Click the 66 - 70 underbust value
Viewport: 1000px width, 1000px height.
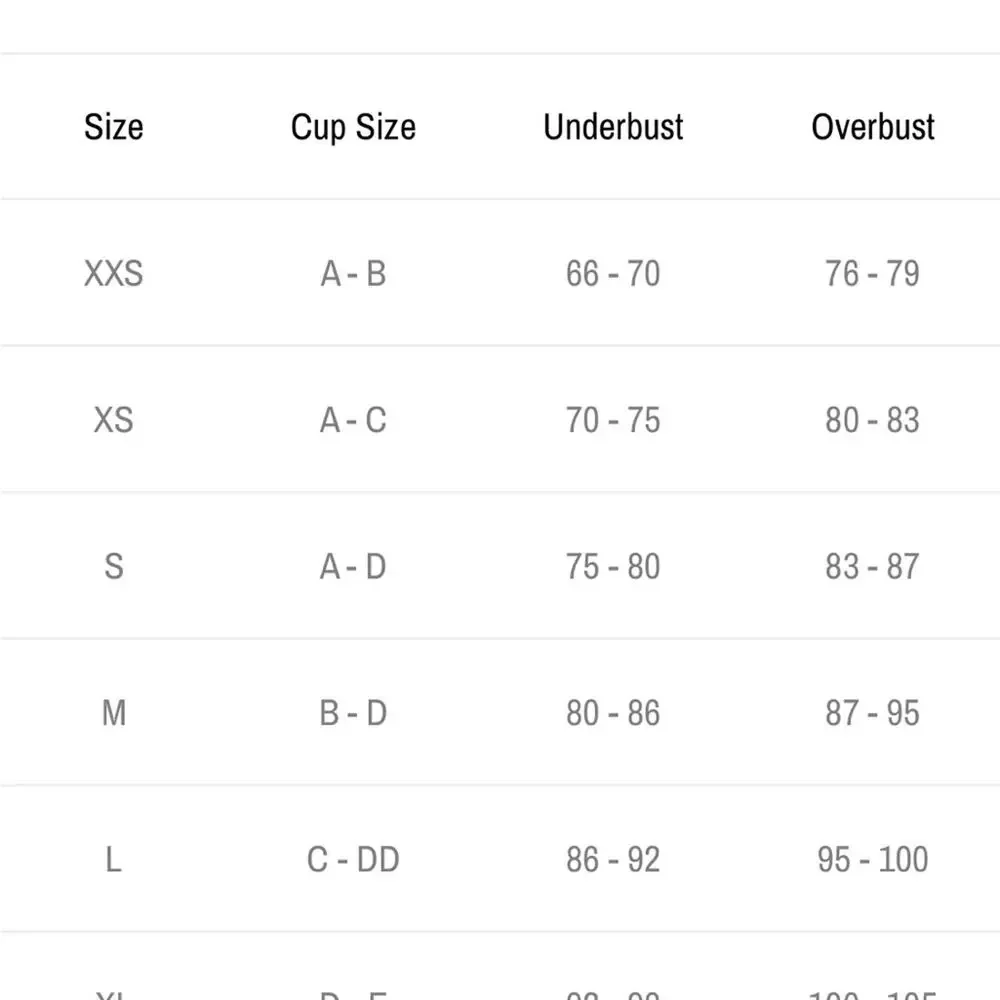pyautogui.click(x=613, y=274)
